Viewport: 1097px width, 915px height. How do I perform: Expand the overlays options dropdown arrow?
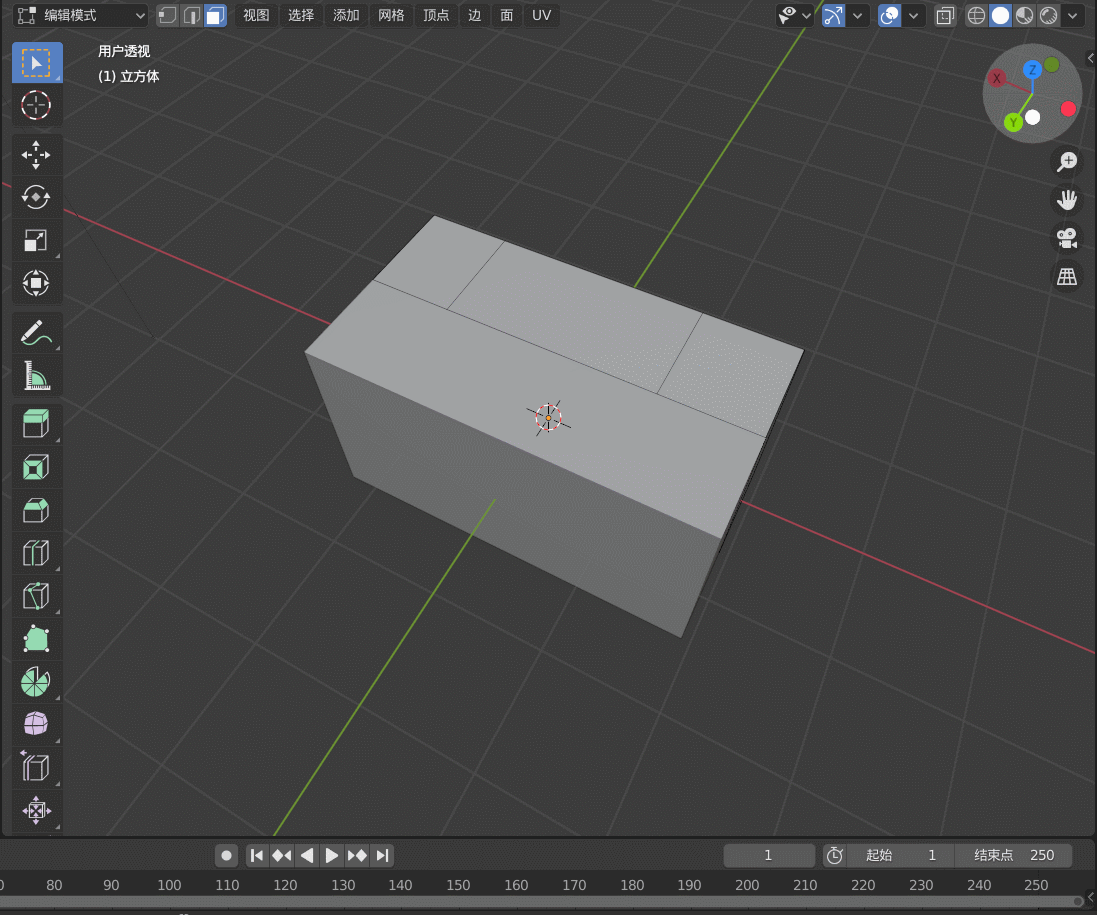click(x=914, y=15)
